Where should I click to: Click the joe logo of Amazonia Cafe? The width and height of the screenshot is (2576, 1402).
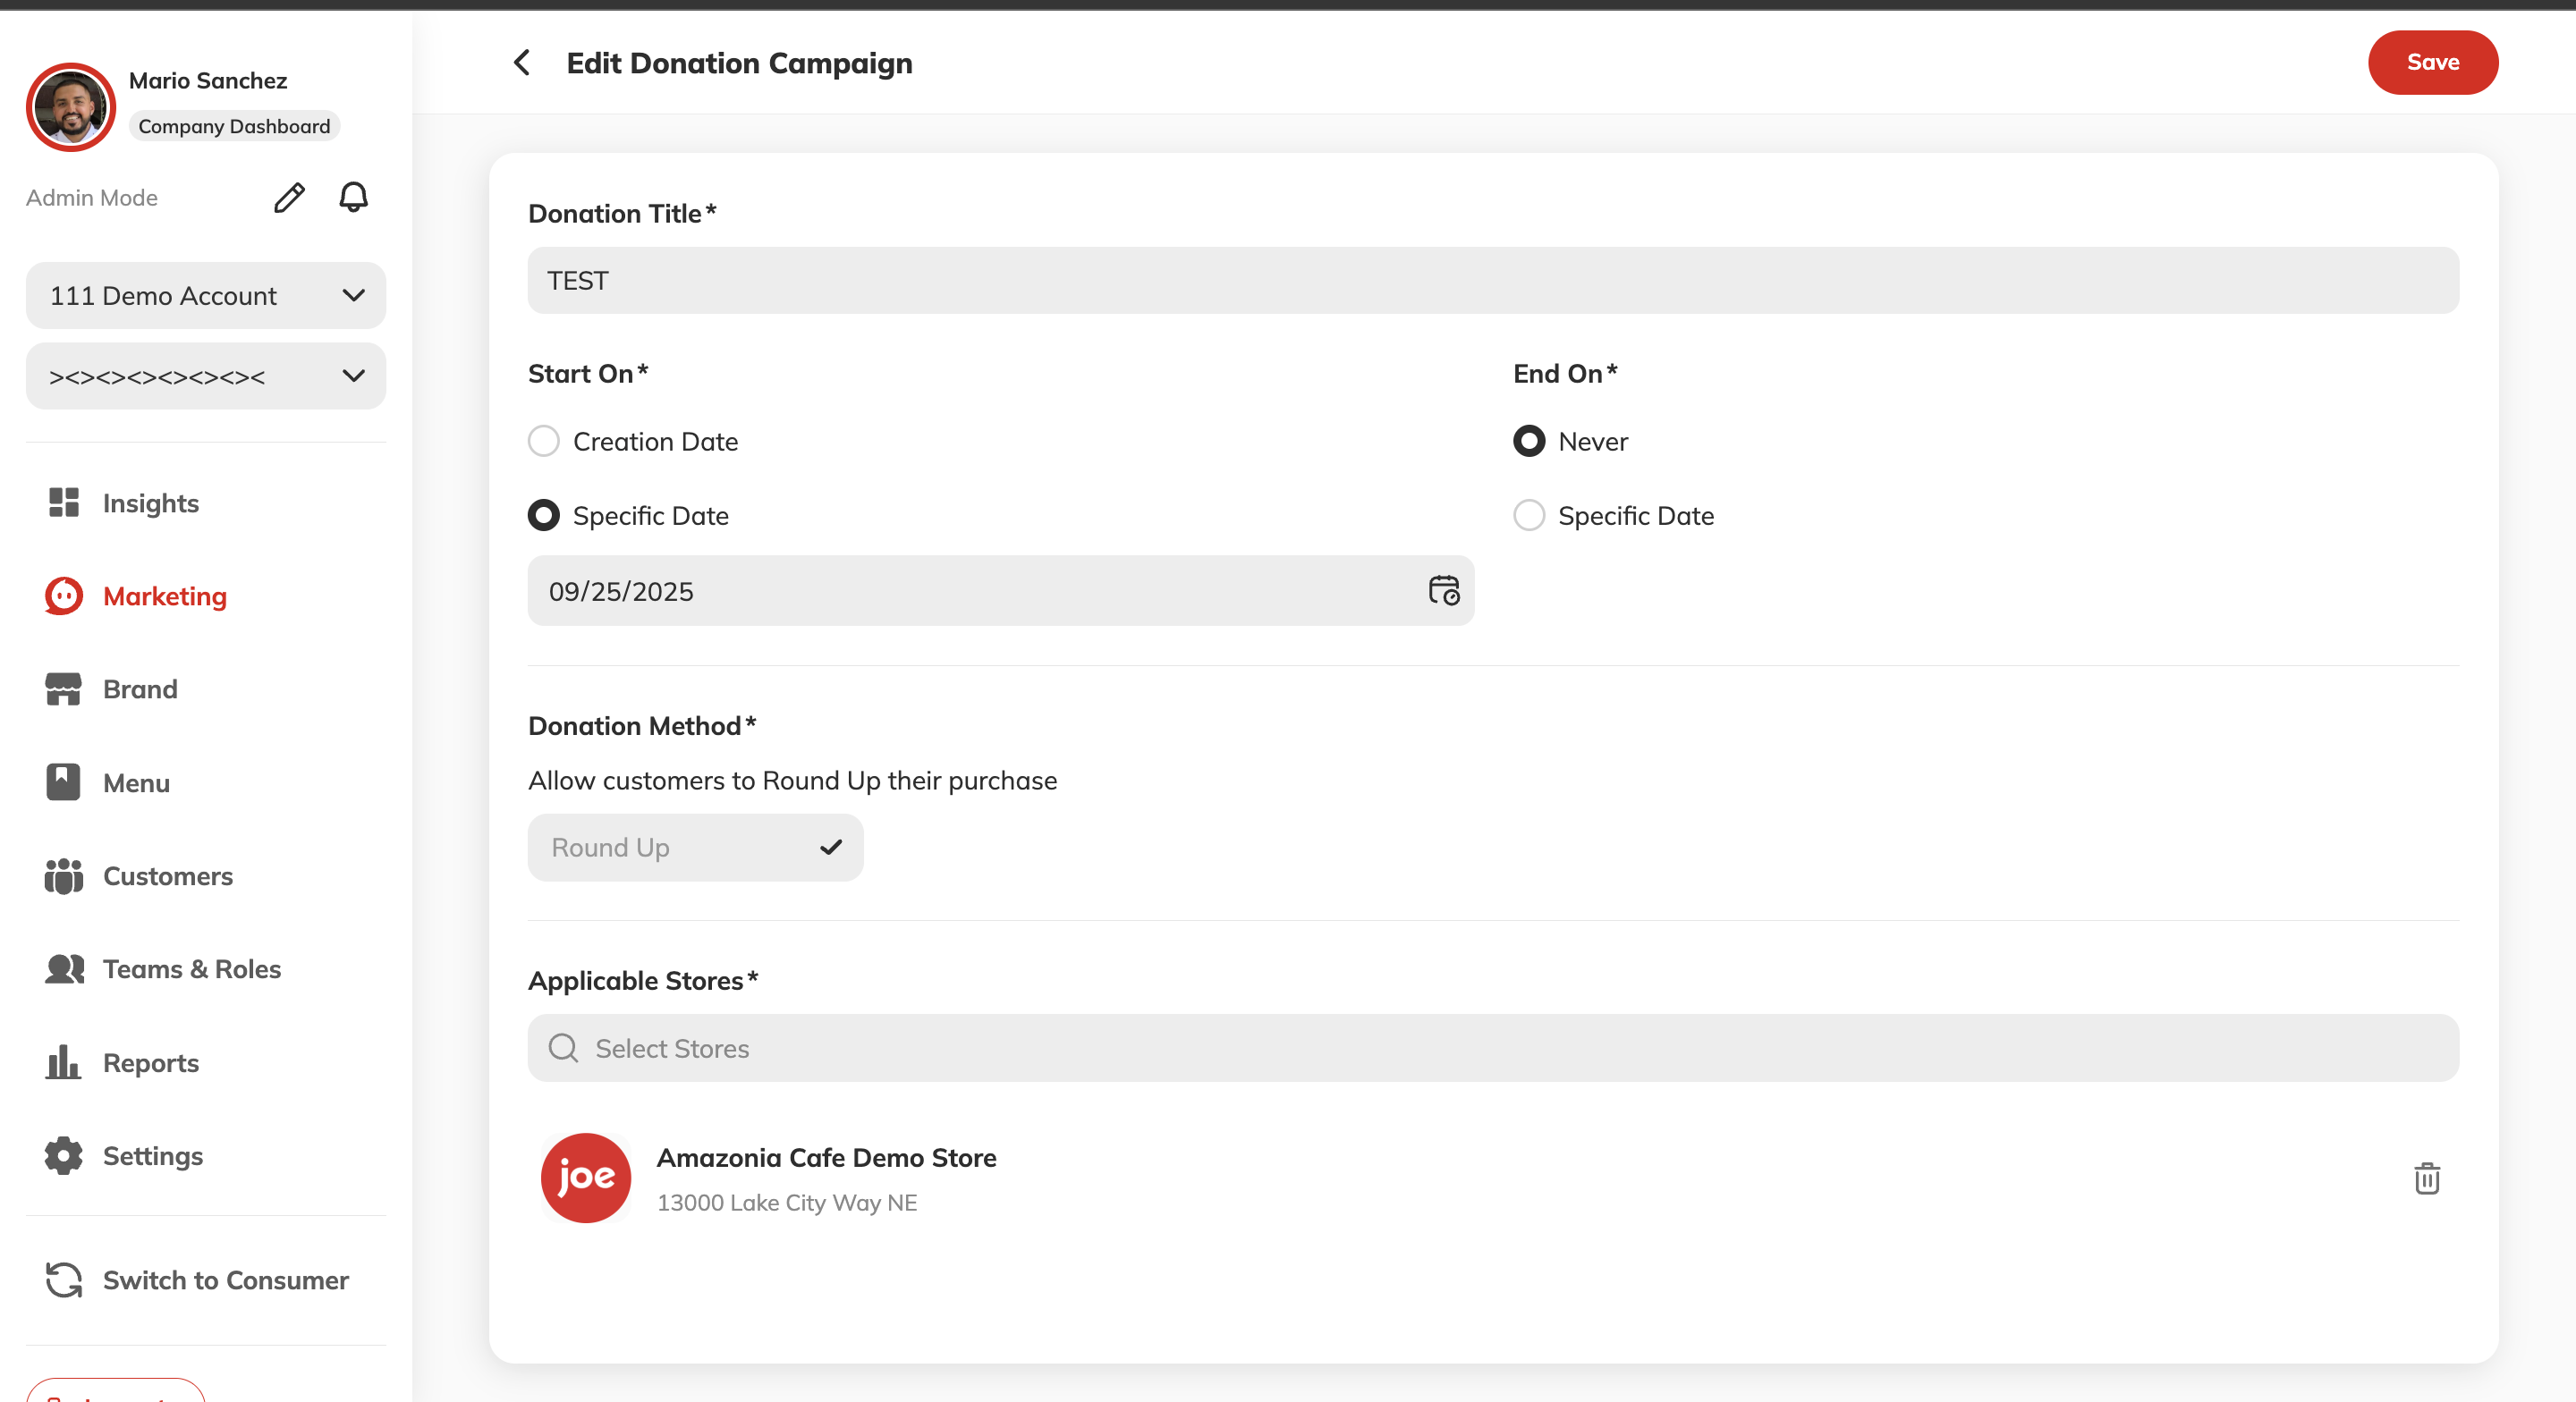(x=585, y=1177)
